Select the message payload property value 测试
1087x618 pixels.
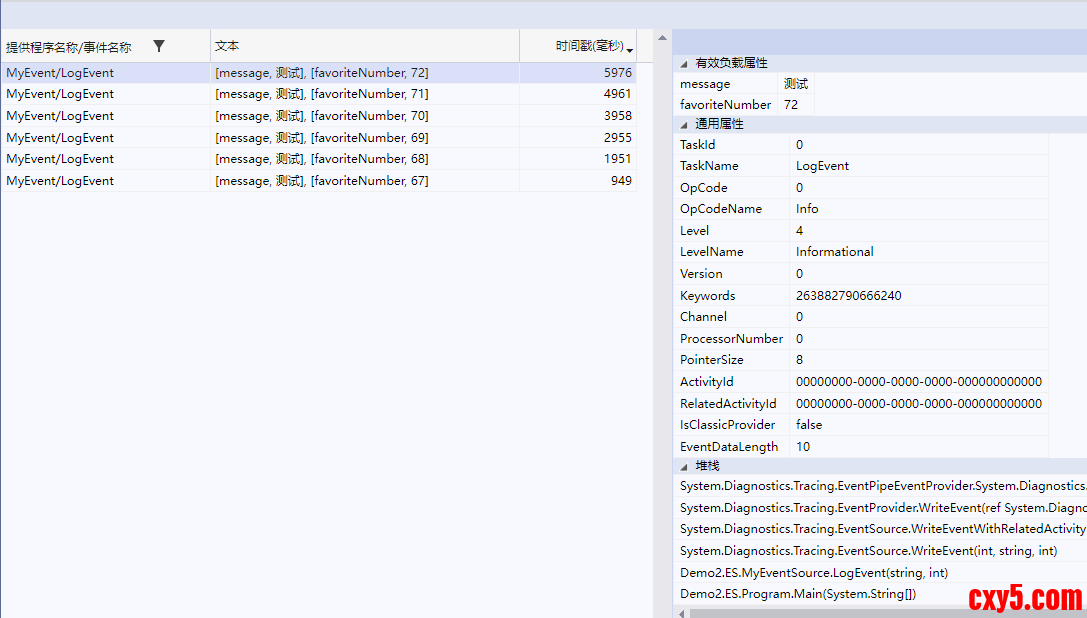point(796,84)
